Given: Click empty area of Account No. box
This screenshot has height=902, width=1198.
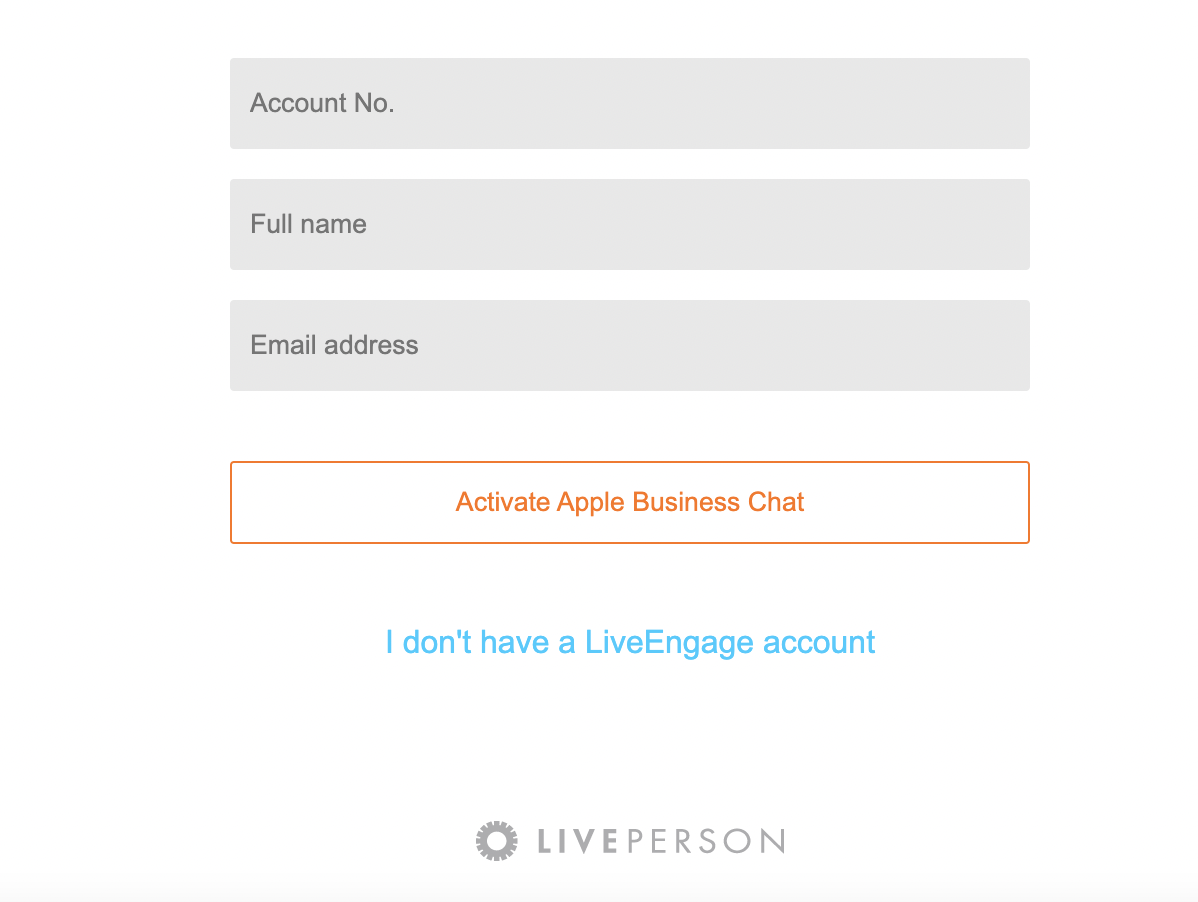Looking at the screenshot, I should (x=711, y=103).
